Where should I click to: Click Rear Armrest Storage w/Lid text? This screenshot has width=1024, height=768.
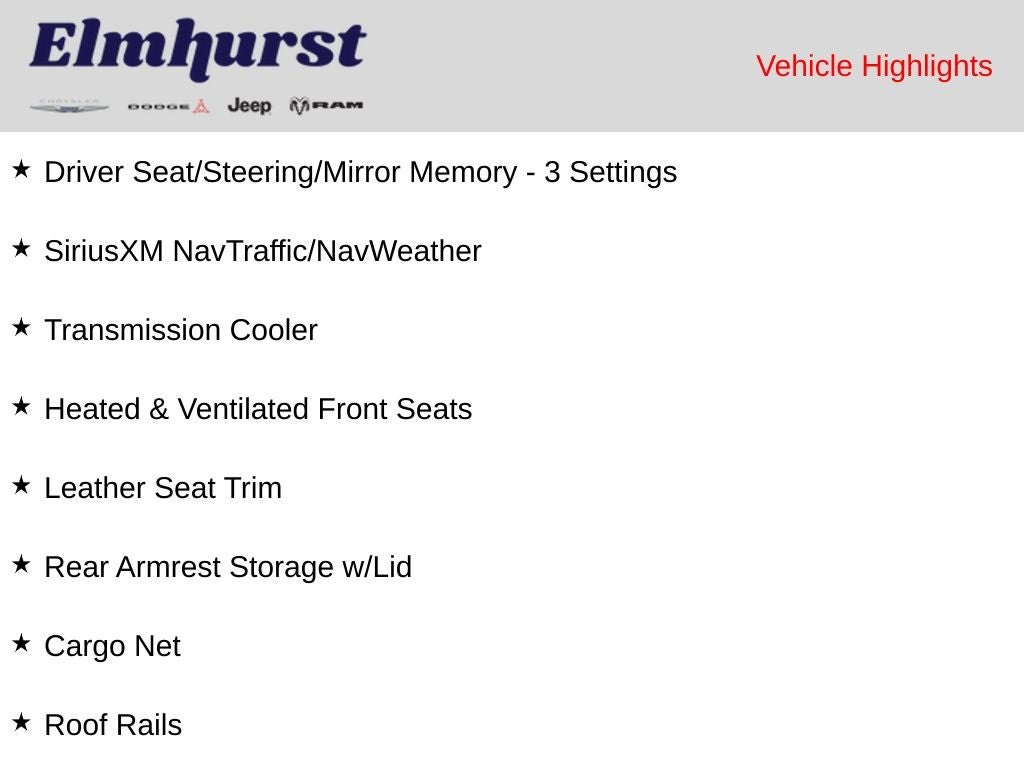228,567
